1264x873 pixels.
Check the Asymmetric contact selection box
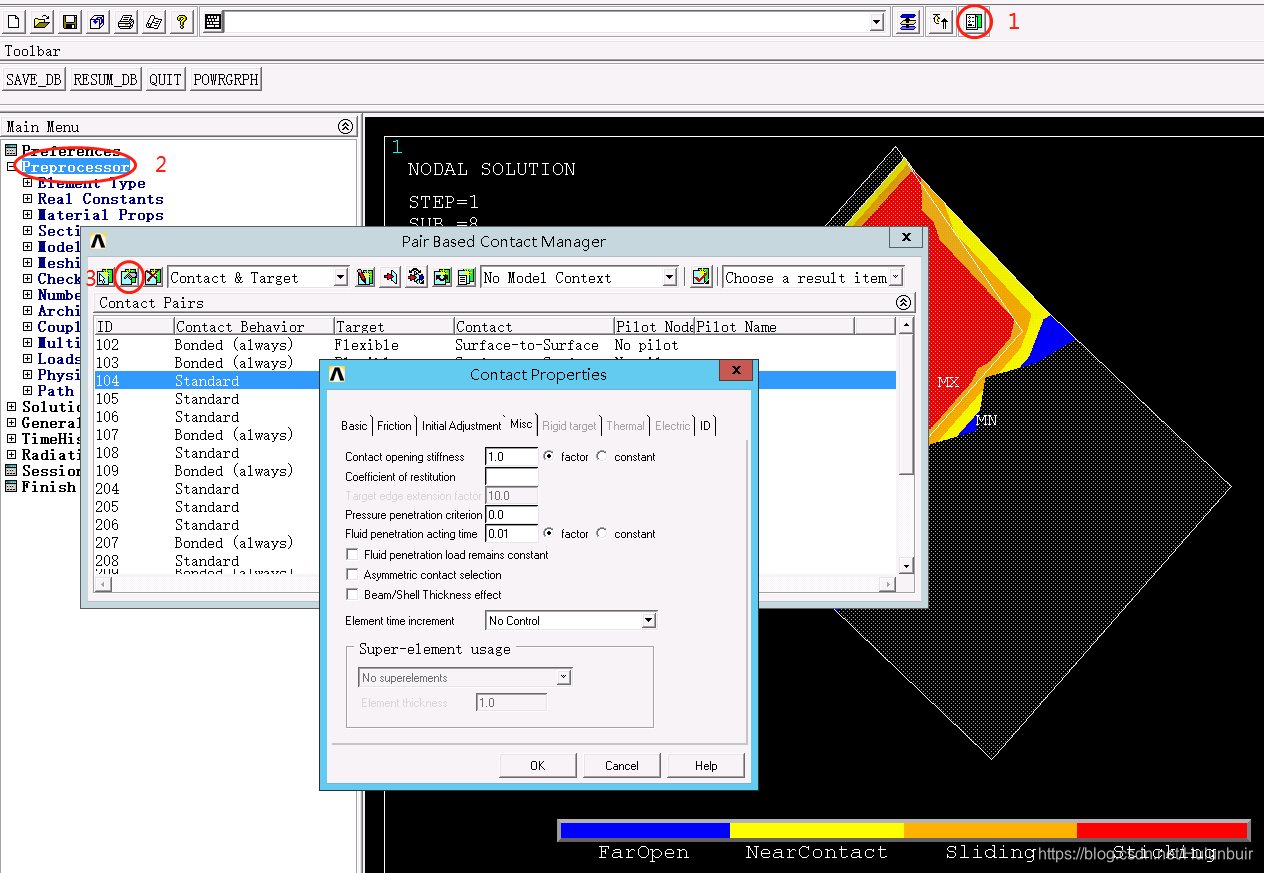(x=352, y=575)
